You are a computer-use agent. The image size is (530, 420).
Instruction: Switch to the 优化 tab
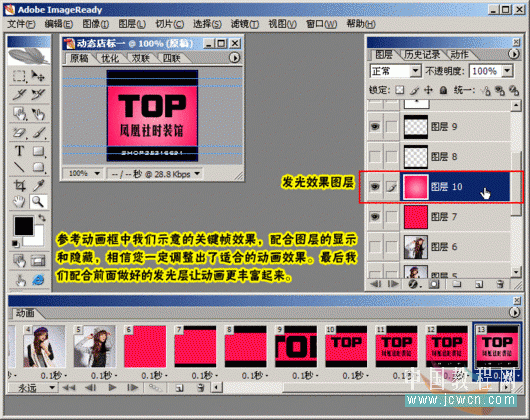pos(110,58)
